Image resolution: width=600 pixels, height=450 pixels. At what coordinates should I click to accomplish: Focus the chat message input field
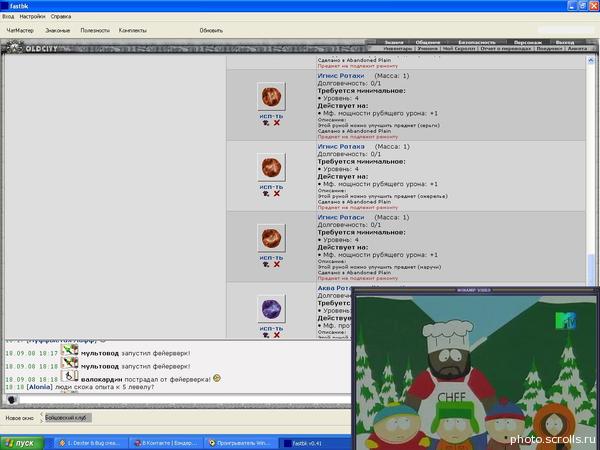tap(184, 400)
